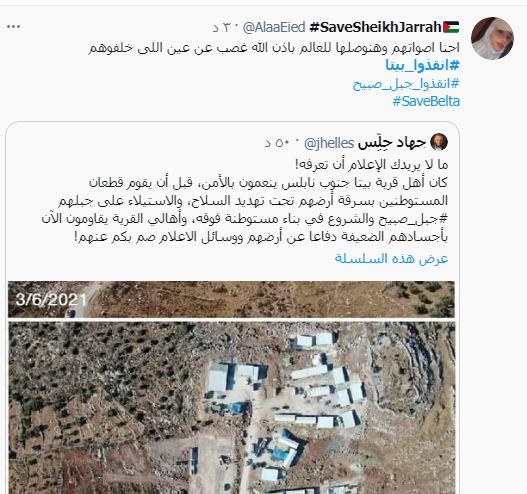Click the quoted paragraph mentioning المستوطنين

click(x=245, y=209)
